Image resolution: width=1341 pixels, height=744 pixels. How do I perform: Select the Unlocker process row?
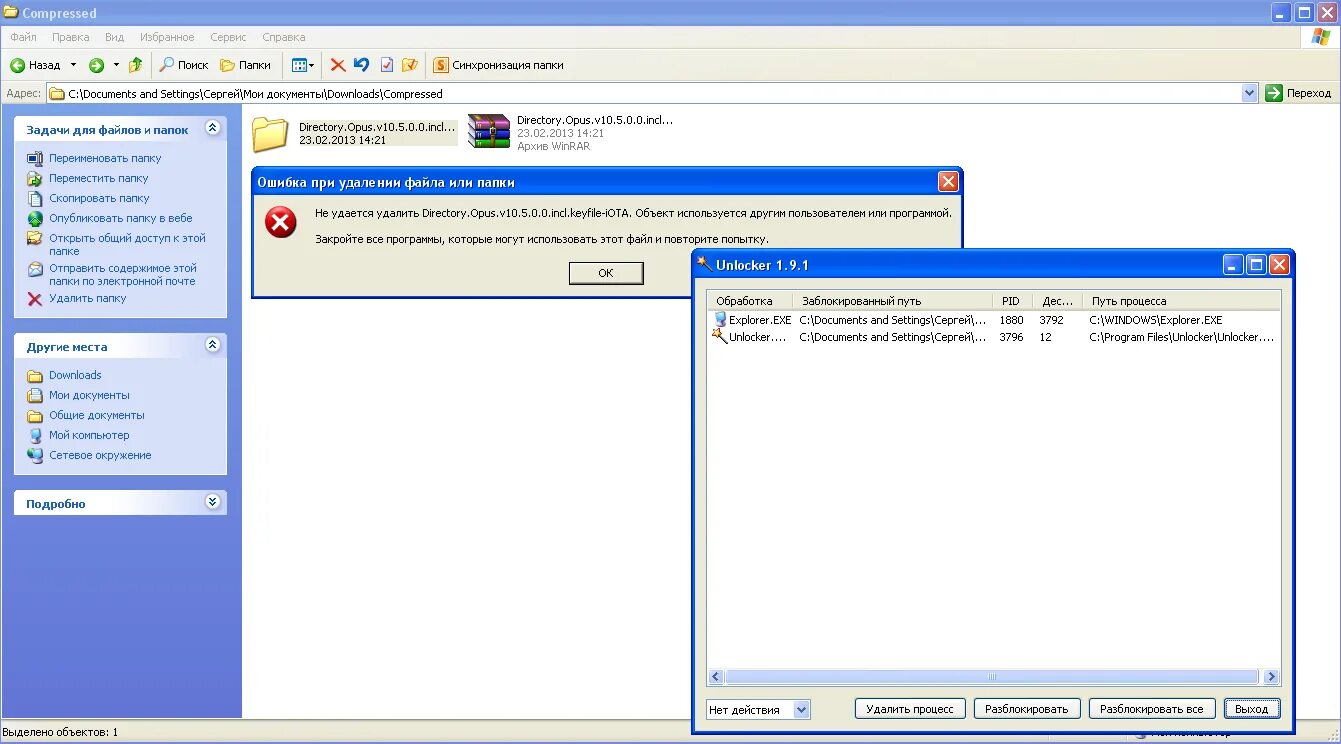[994, 337]
